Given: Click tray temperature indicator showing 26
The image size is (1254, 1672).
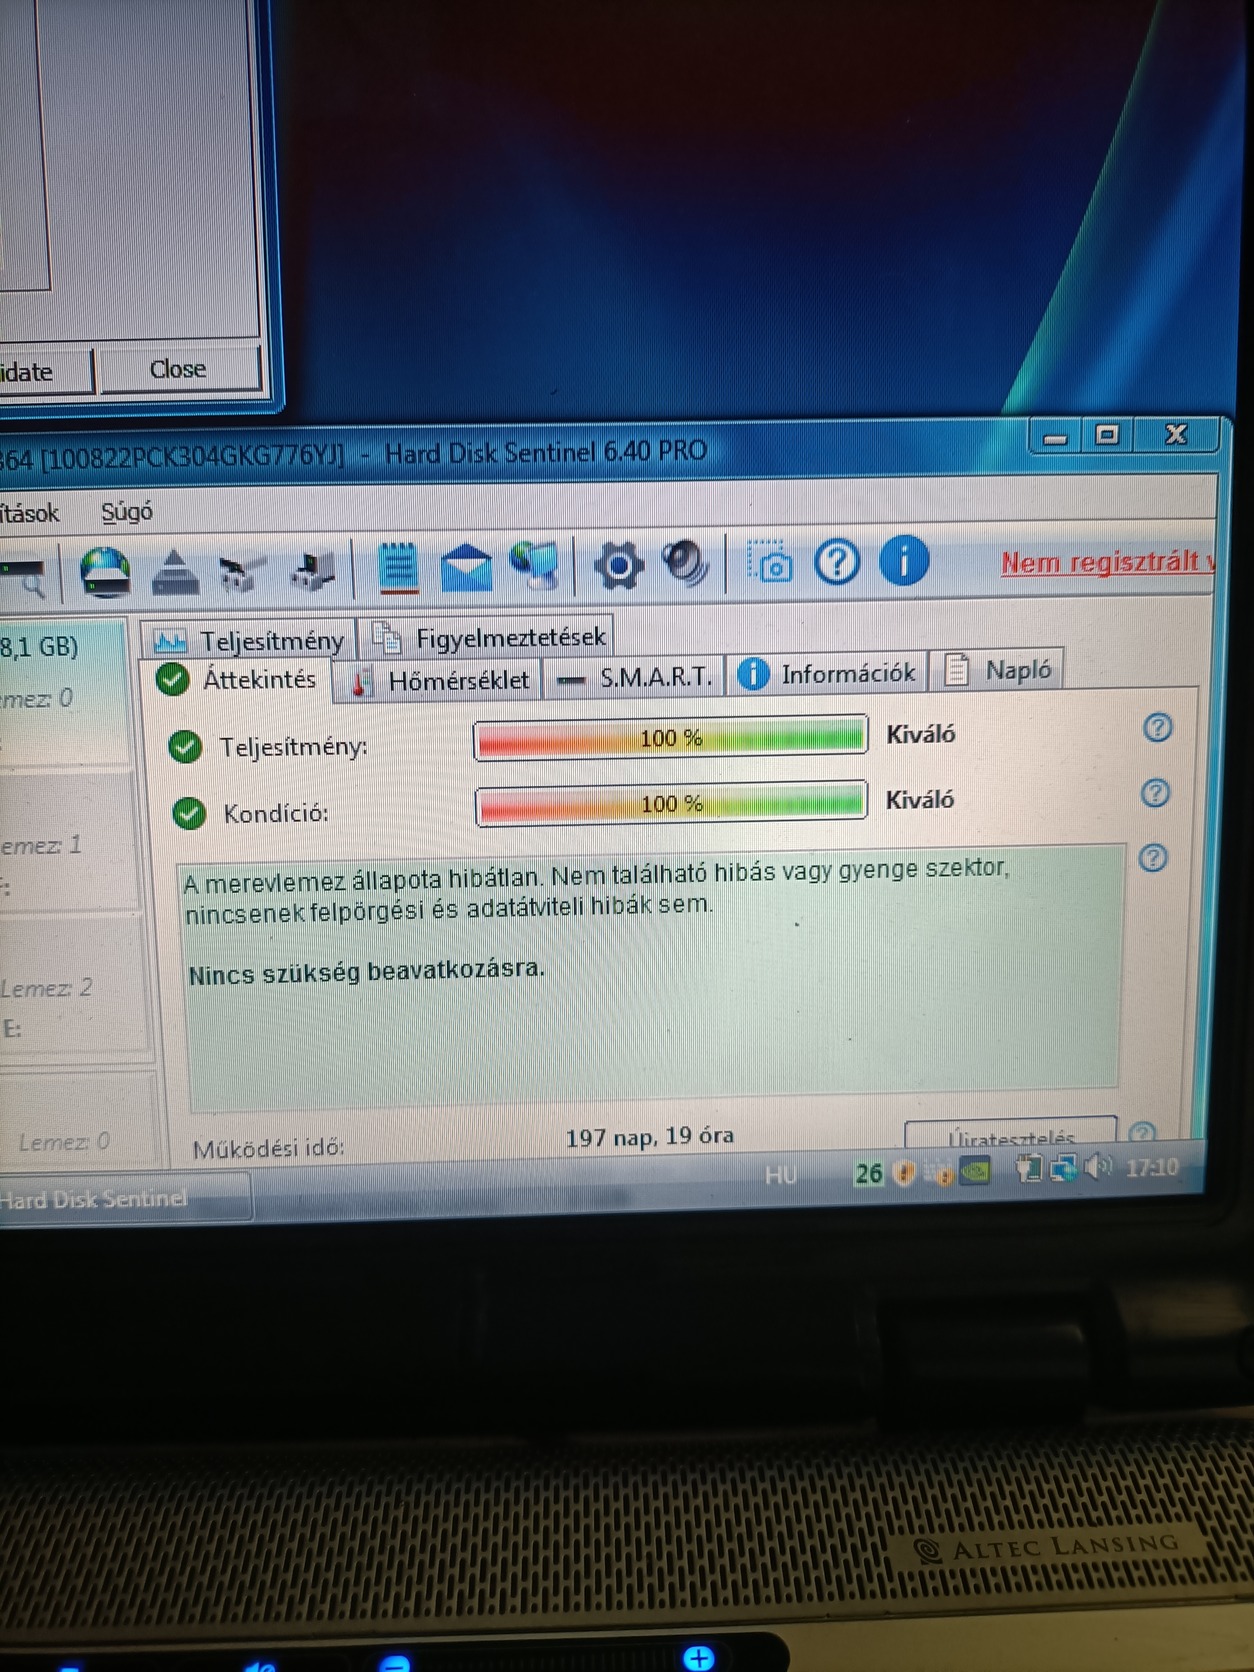Looking at the screenshot, I should click(x=868, y=1173).
